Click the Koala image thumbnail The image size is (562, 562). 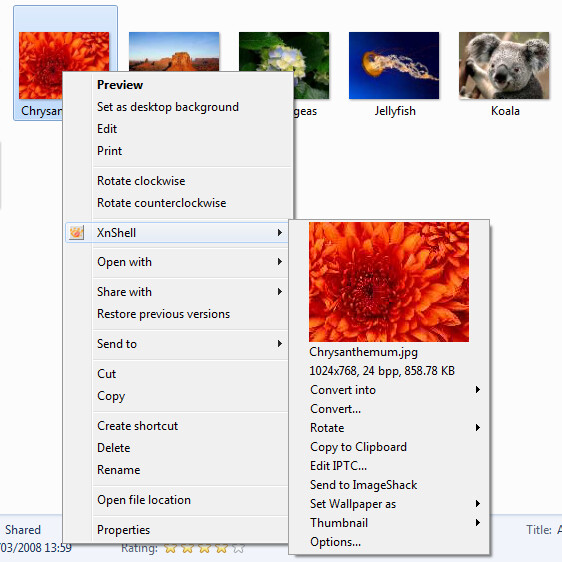tap(504, 65)
